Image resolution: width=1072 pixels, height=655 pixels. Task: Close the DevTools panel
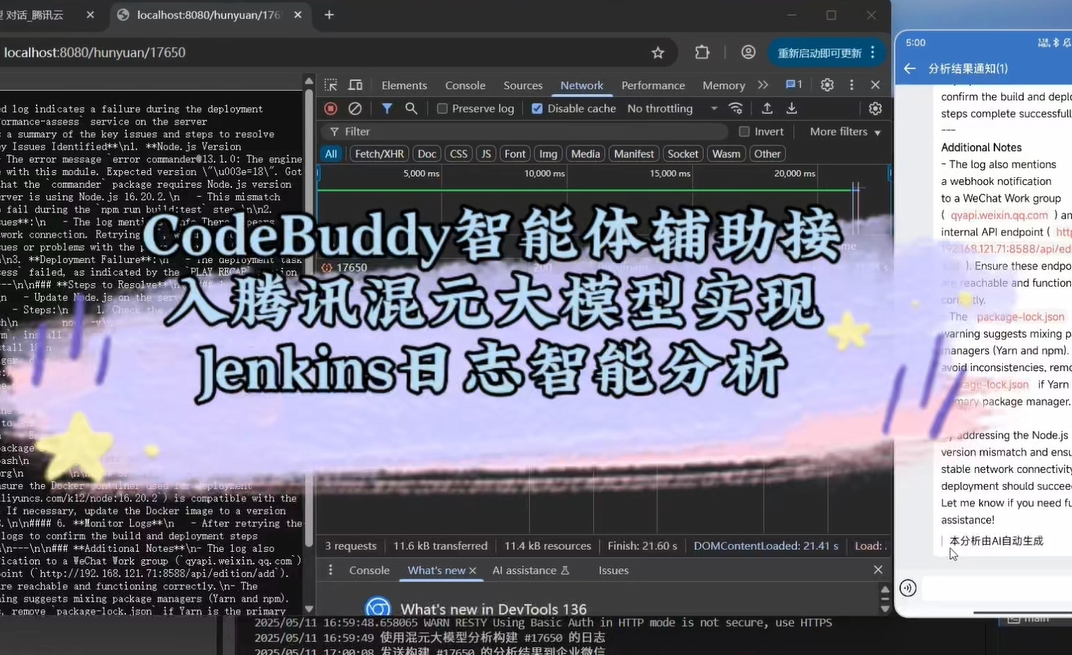(x=875, y=85)
